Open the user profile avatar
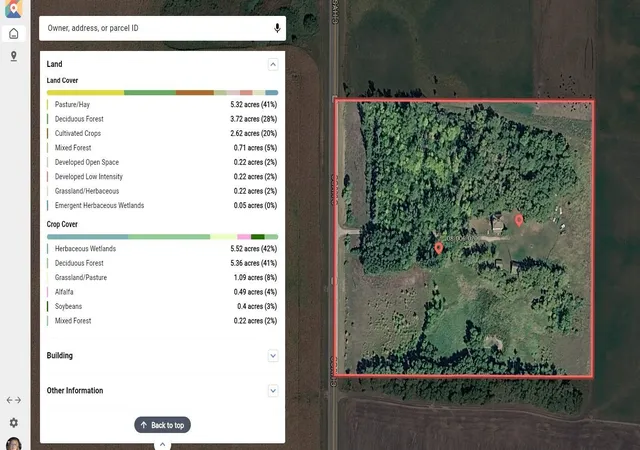The height and width of the screenshot is (450, 640). click(14, 444)
